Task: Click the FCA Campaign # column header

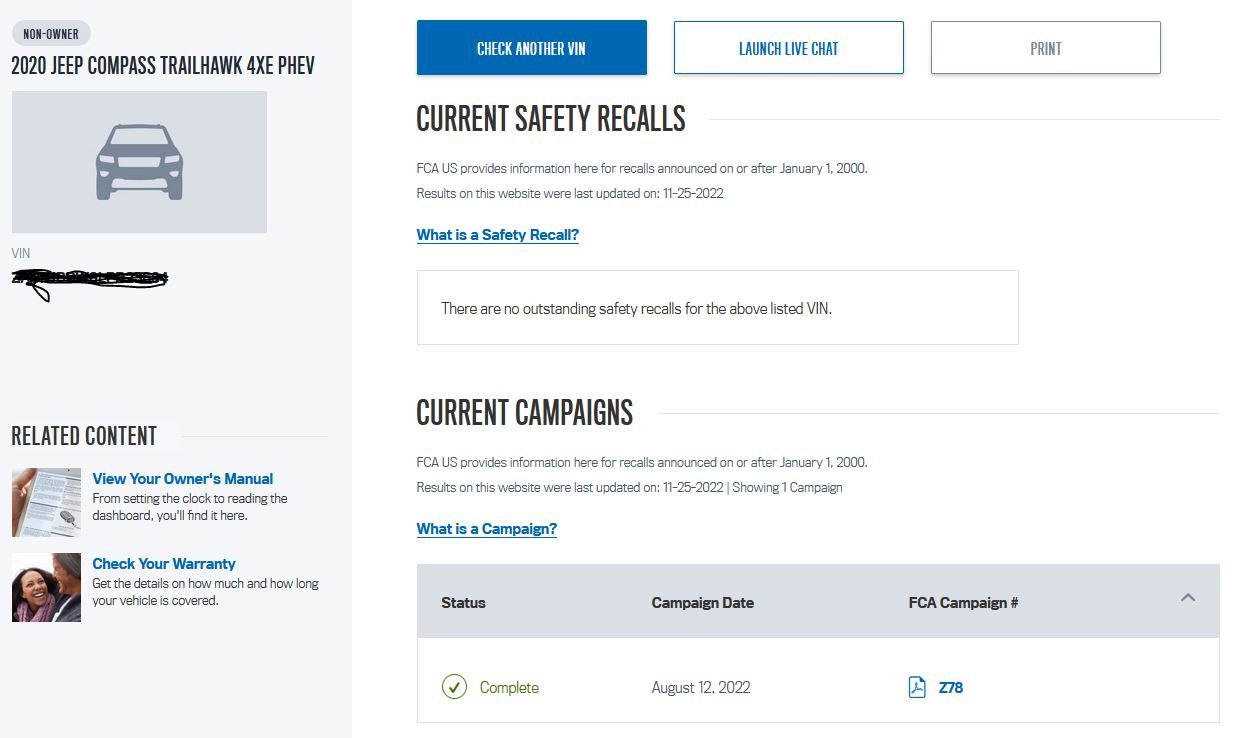Action: pos(963,603)
